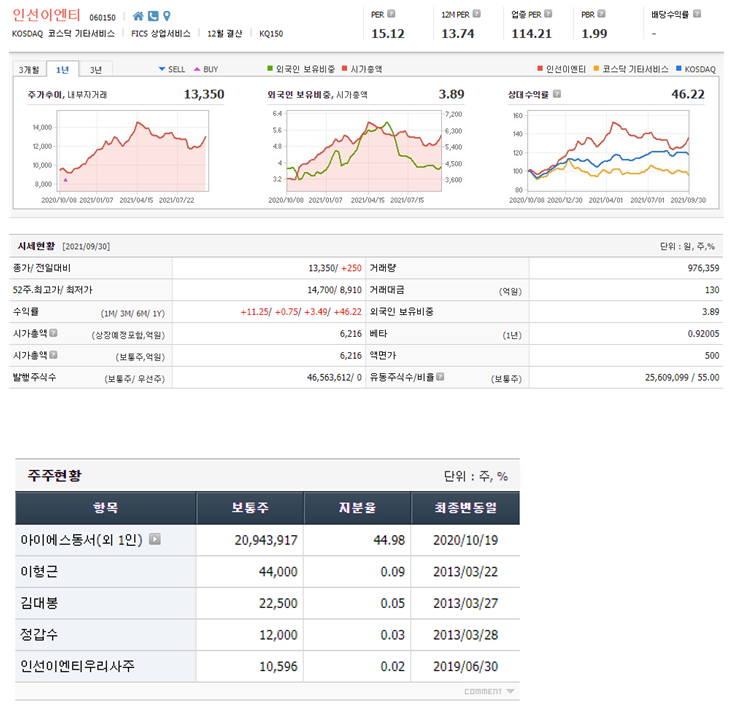Click 지분율 value 44.98
This screenshot has height=711, width=738.
click(389, 540)
